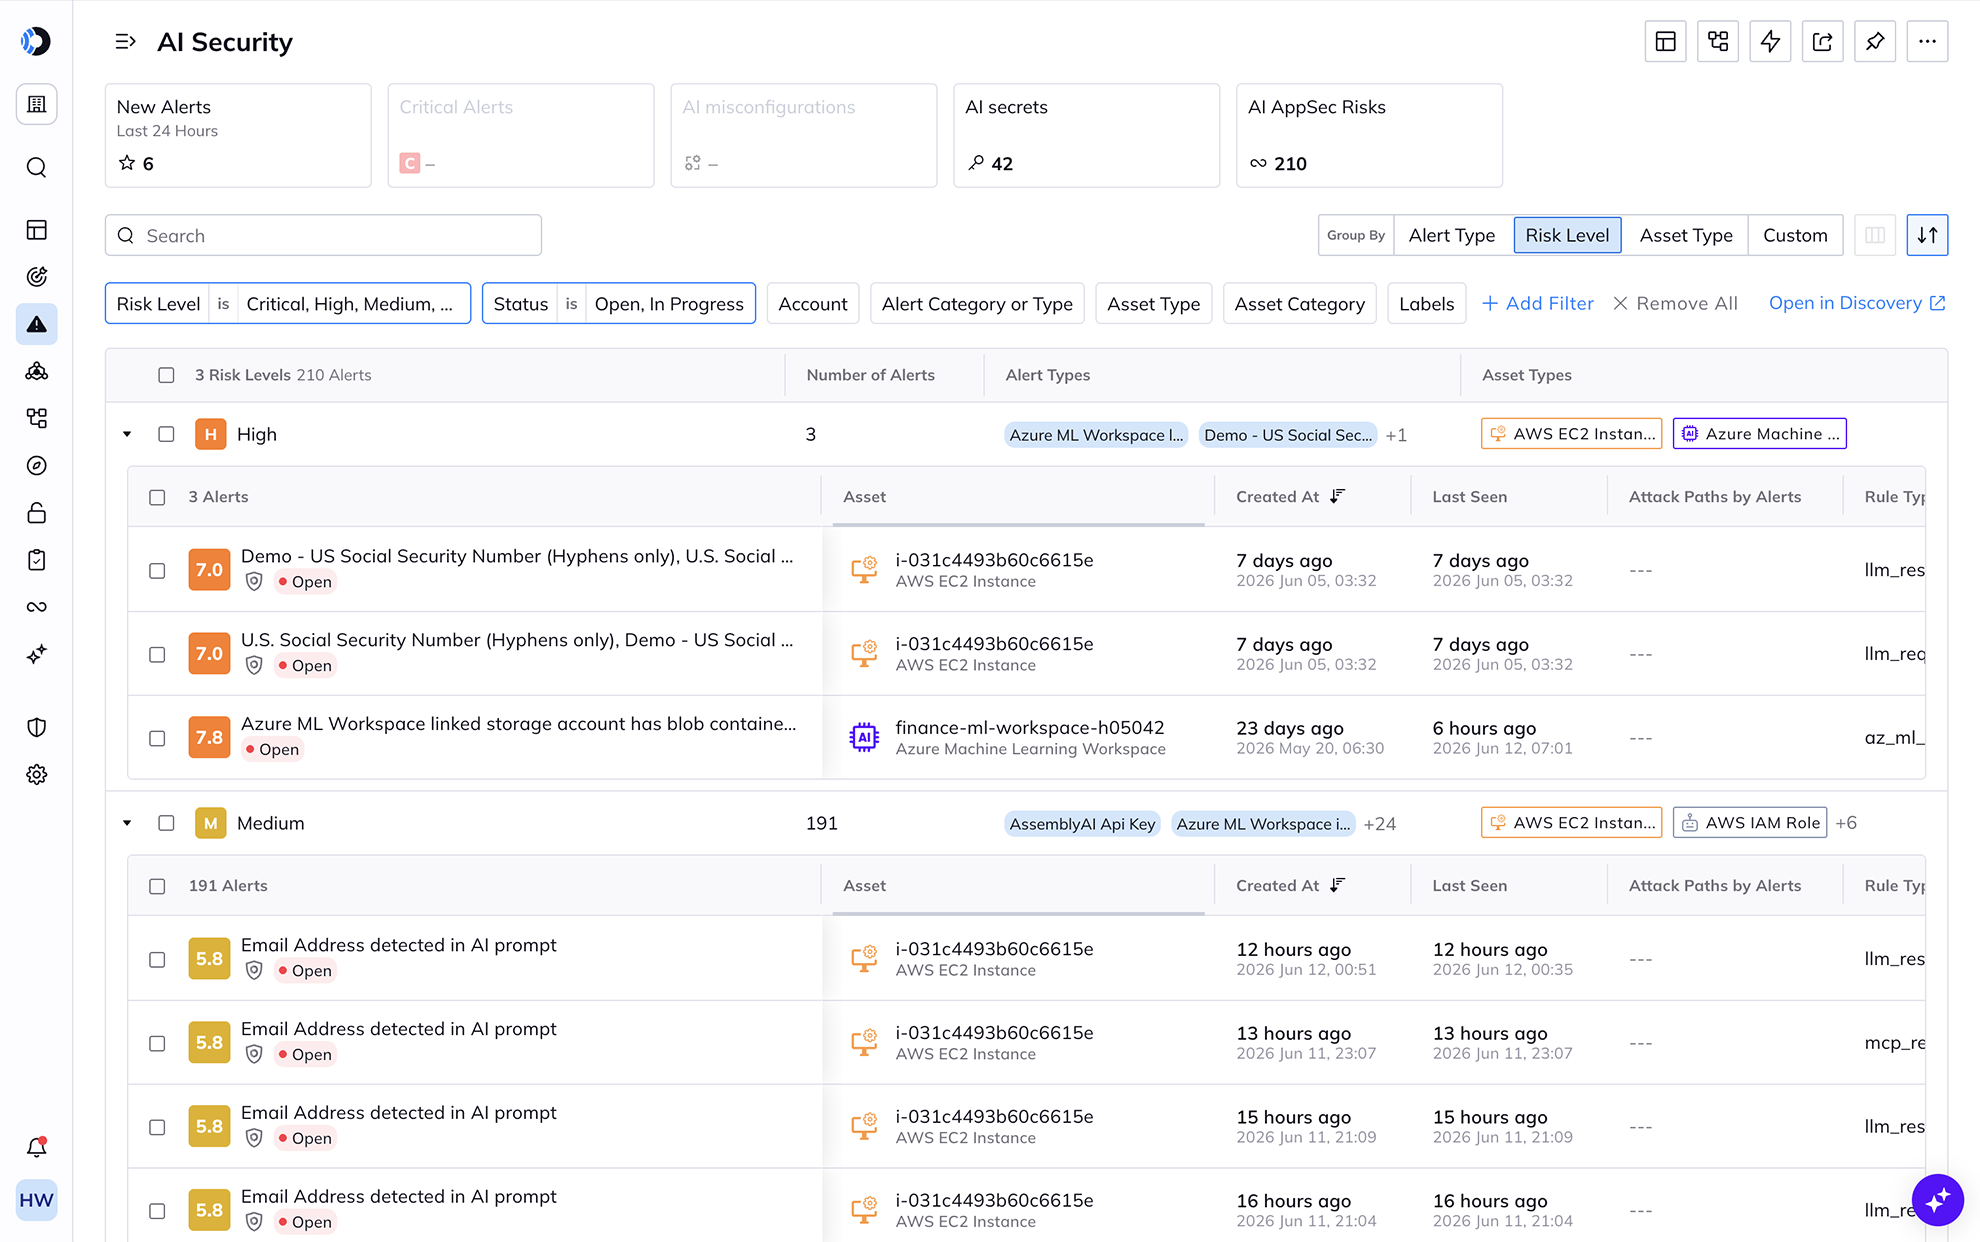The image size is (1980, 1242).
Task: Open alert 'U.S. Social Security Number (Hyphens only), Demo'
Action: (x=517, y=640)
